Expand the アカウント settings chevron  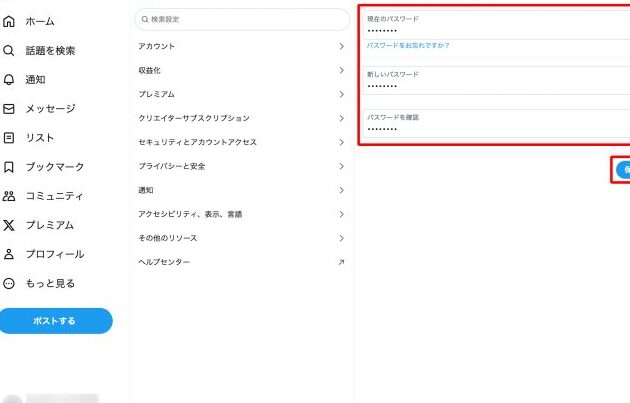click(341, 46)
